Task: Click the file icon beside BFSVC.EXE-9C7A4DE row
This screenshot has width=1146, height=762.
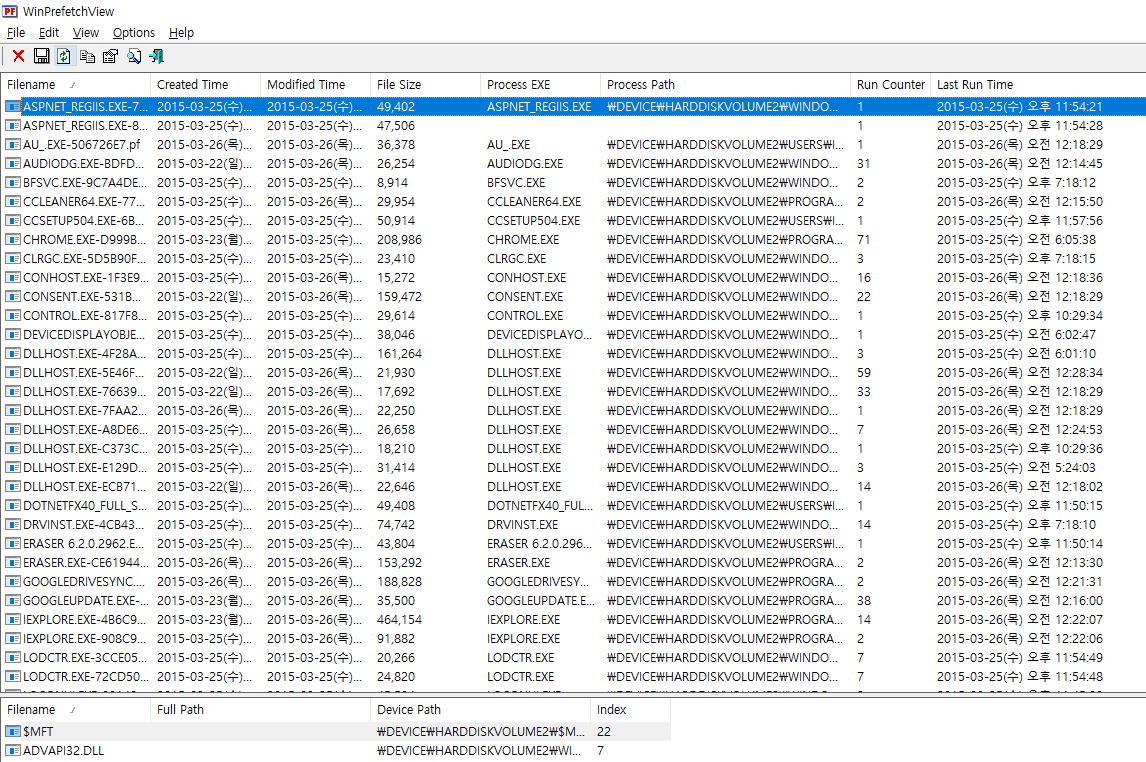Action: 12,183
